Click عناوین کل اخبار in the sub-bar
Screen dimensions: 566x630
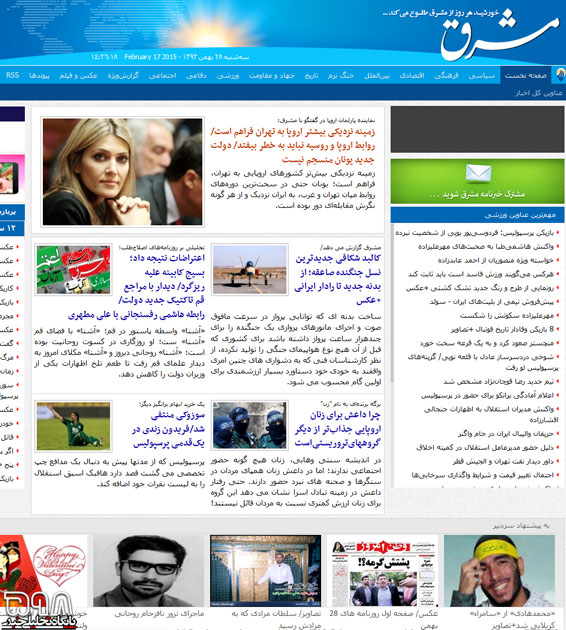click(539, 93)
